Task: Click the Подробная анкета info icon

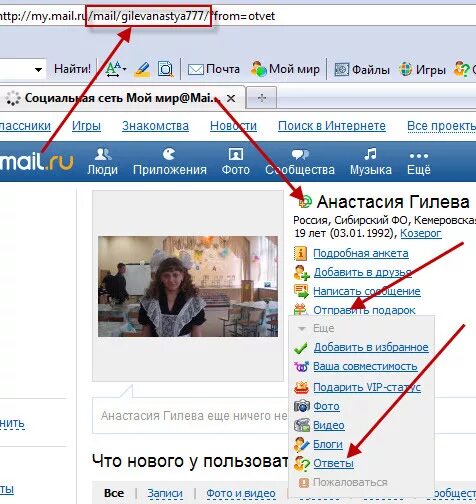Action: pyautogui.click(x=300, y=253)
